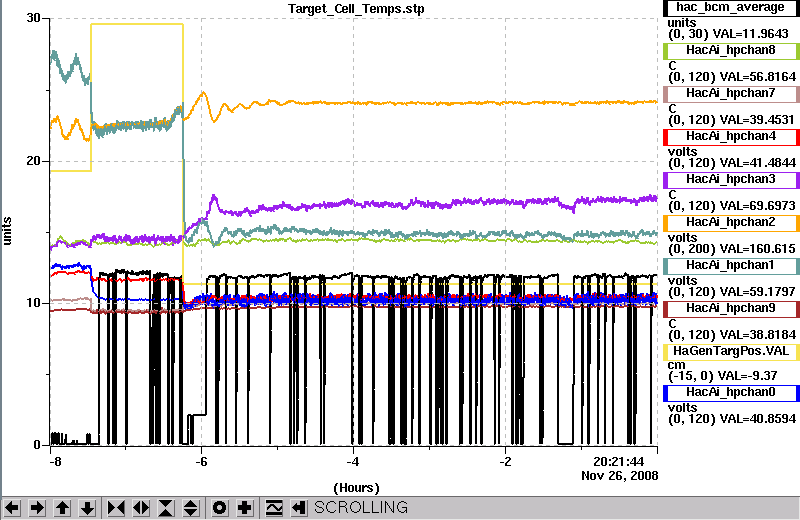Click the x-axis tick label -8
The image size is (800, 520).
click(55, 462)
